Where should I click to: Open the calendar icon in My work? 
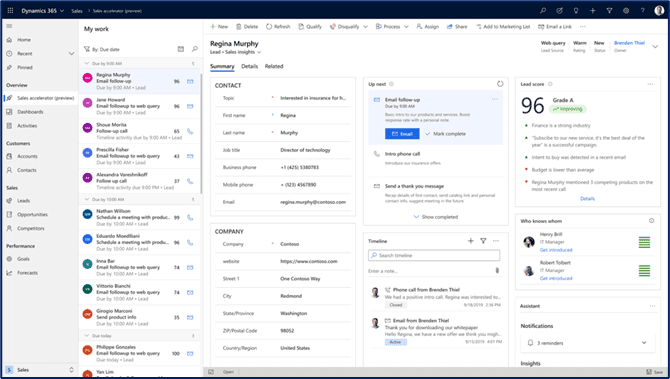[x=181, y=49]
